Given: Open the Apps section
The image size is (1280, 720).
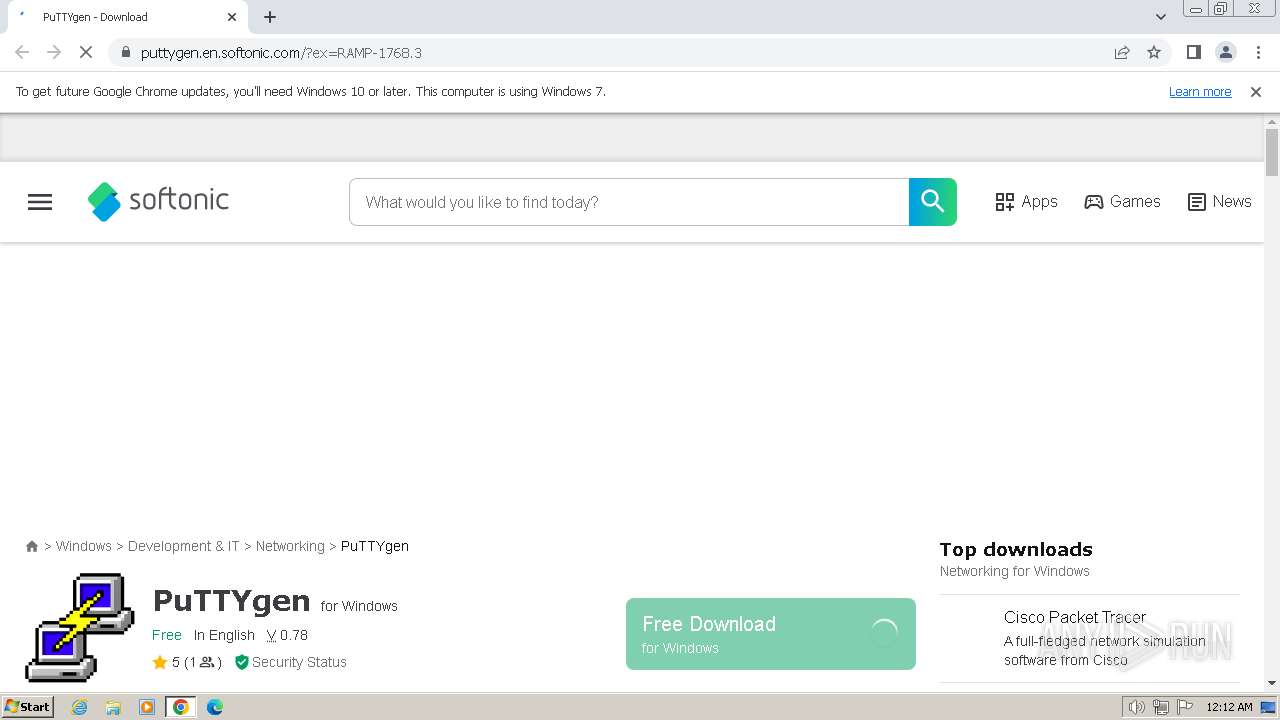Looking at the screenshot, I should coord(1026,202).
